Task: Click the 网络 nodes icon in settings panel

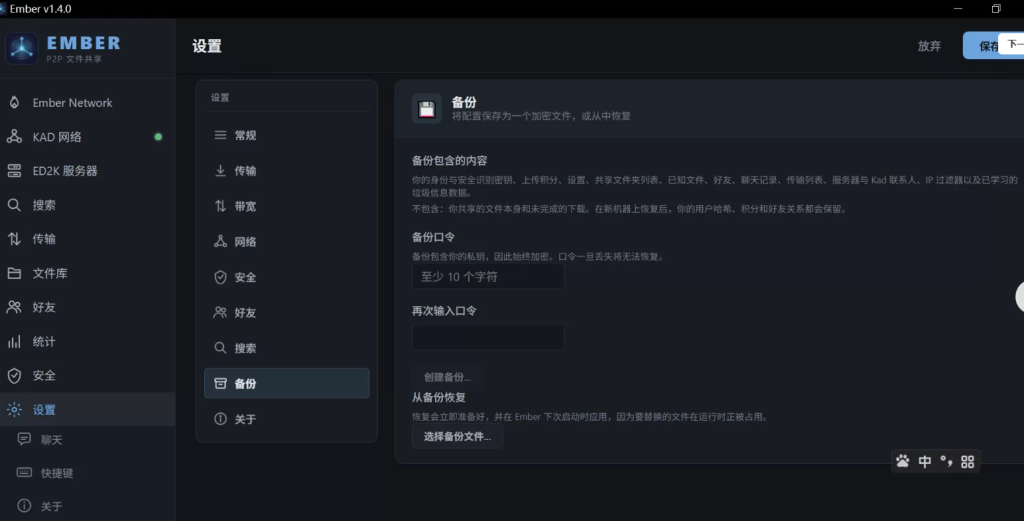Action: [221, 241]
